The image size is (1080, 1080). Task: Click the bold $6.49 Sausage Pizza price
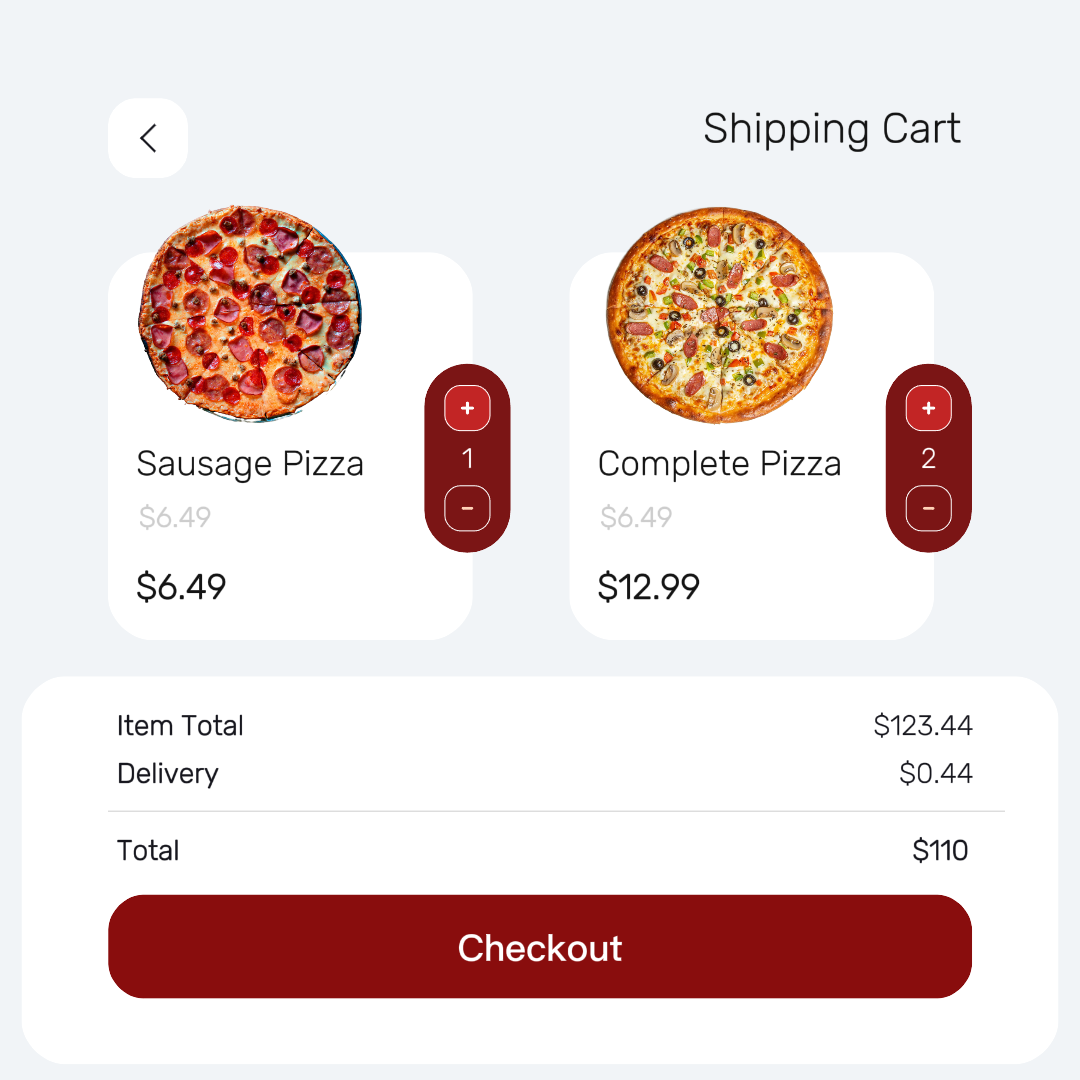coord(181,587)
